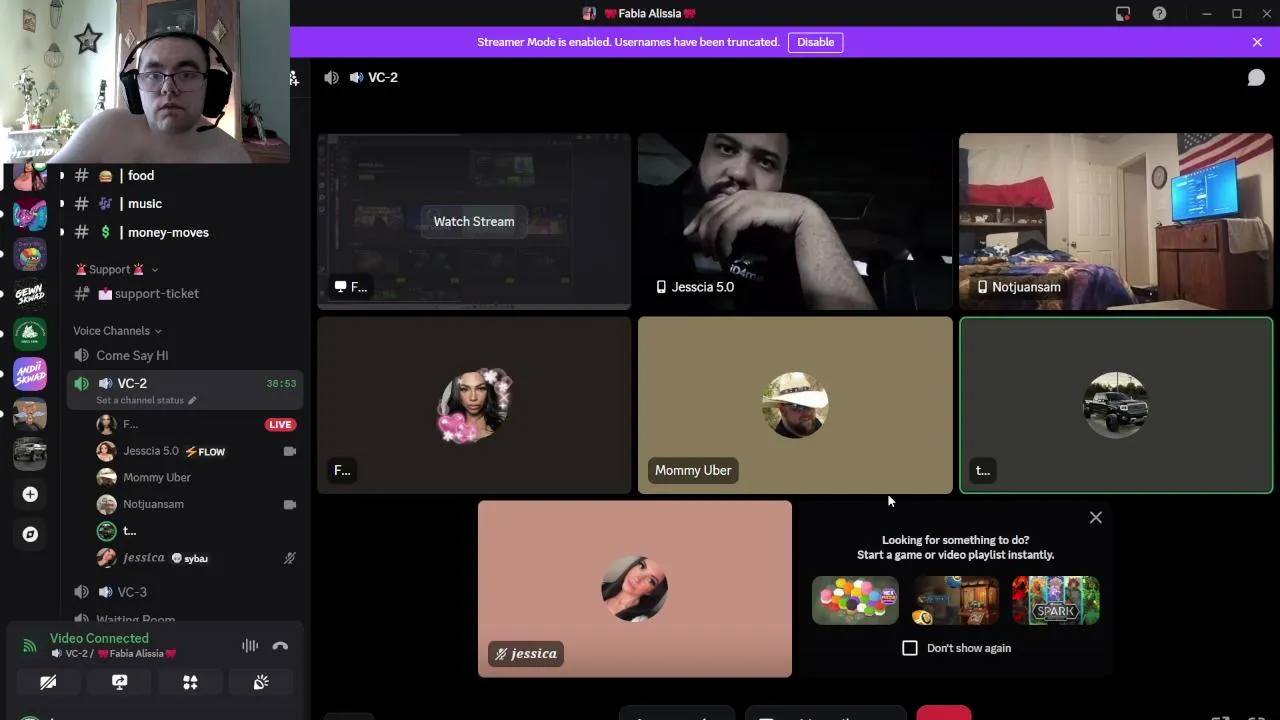Click the Video Connected status text
The height and width of the screenshot is (720, 1280).
[x=99, y=638]
